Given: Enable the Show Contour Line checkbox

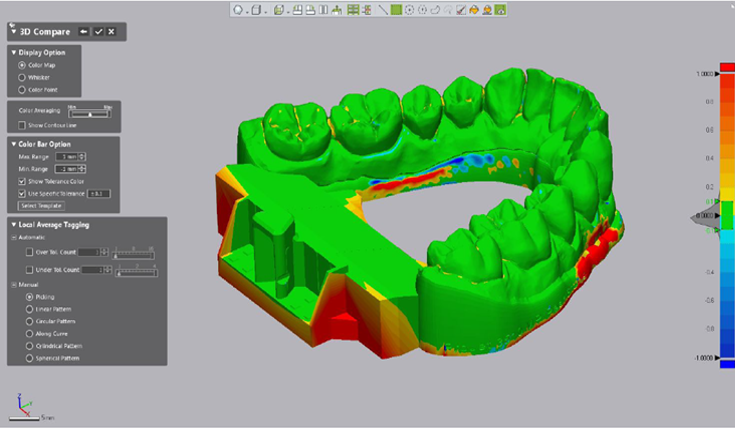Looking at the screenshot, I should pyautogui.click(x=23, y=124).
